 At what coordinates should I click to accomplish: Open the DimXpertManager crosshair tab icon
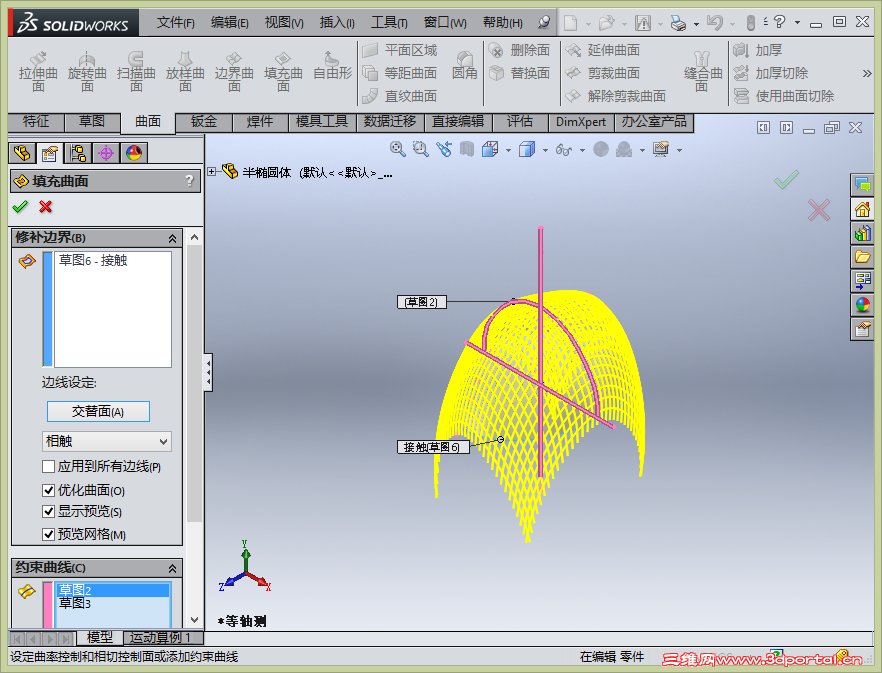tap(106, 153)
